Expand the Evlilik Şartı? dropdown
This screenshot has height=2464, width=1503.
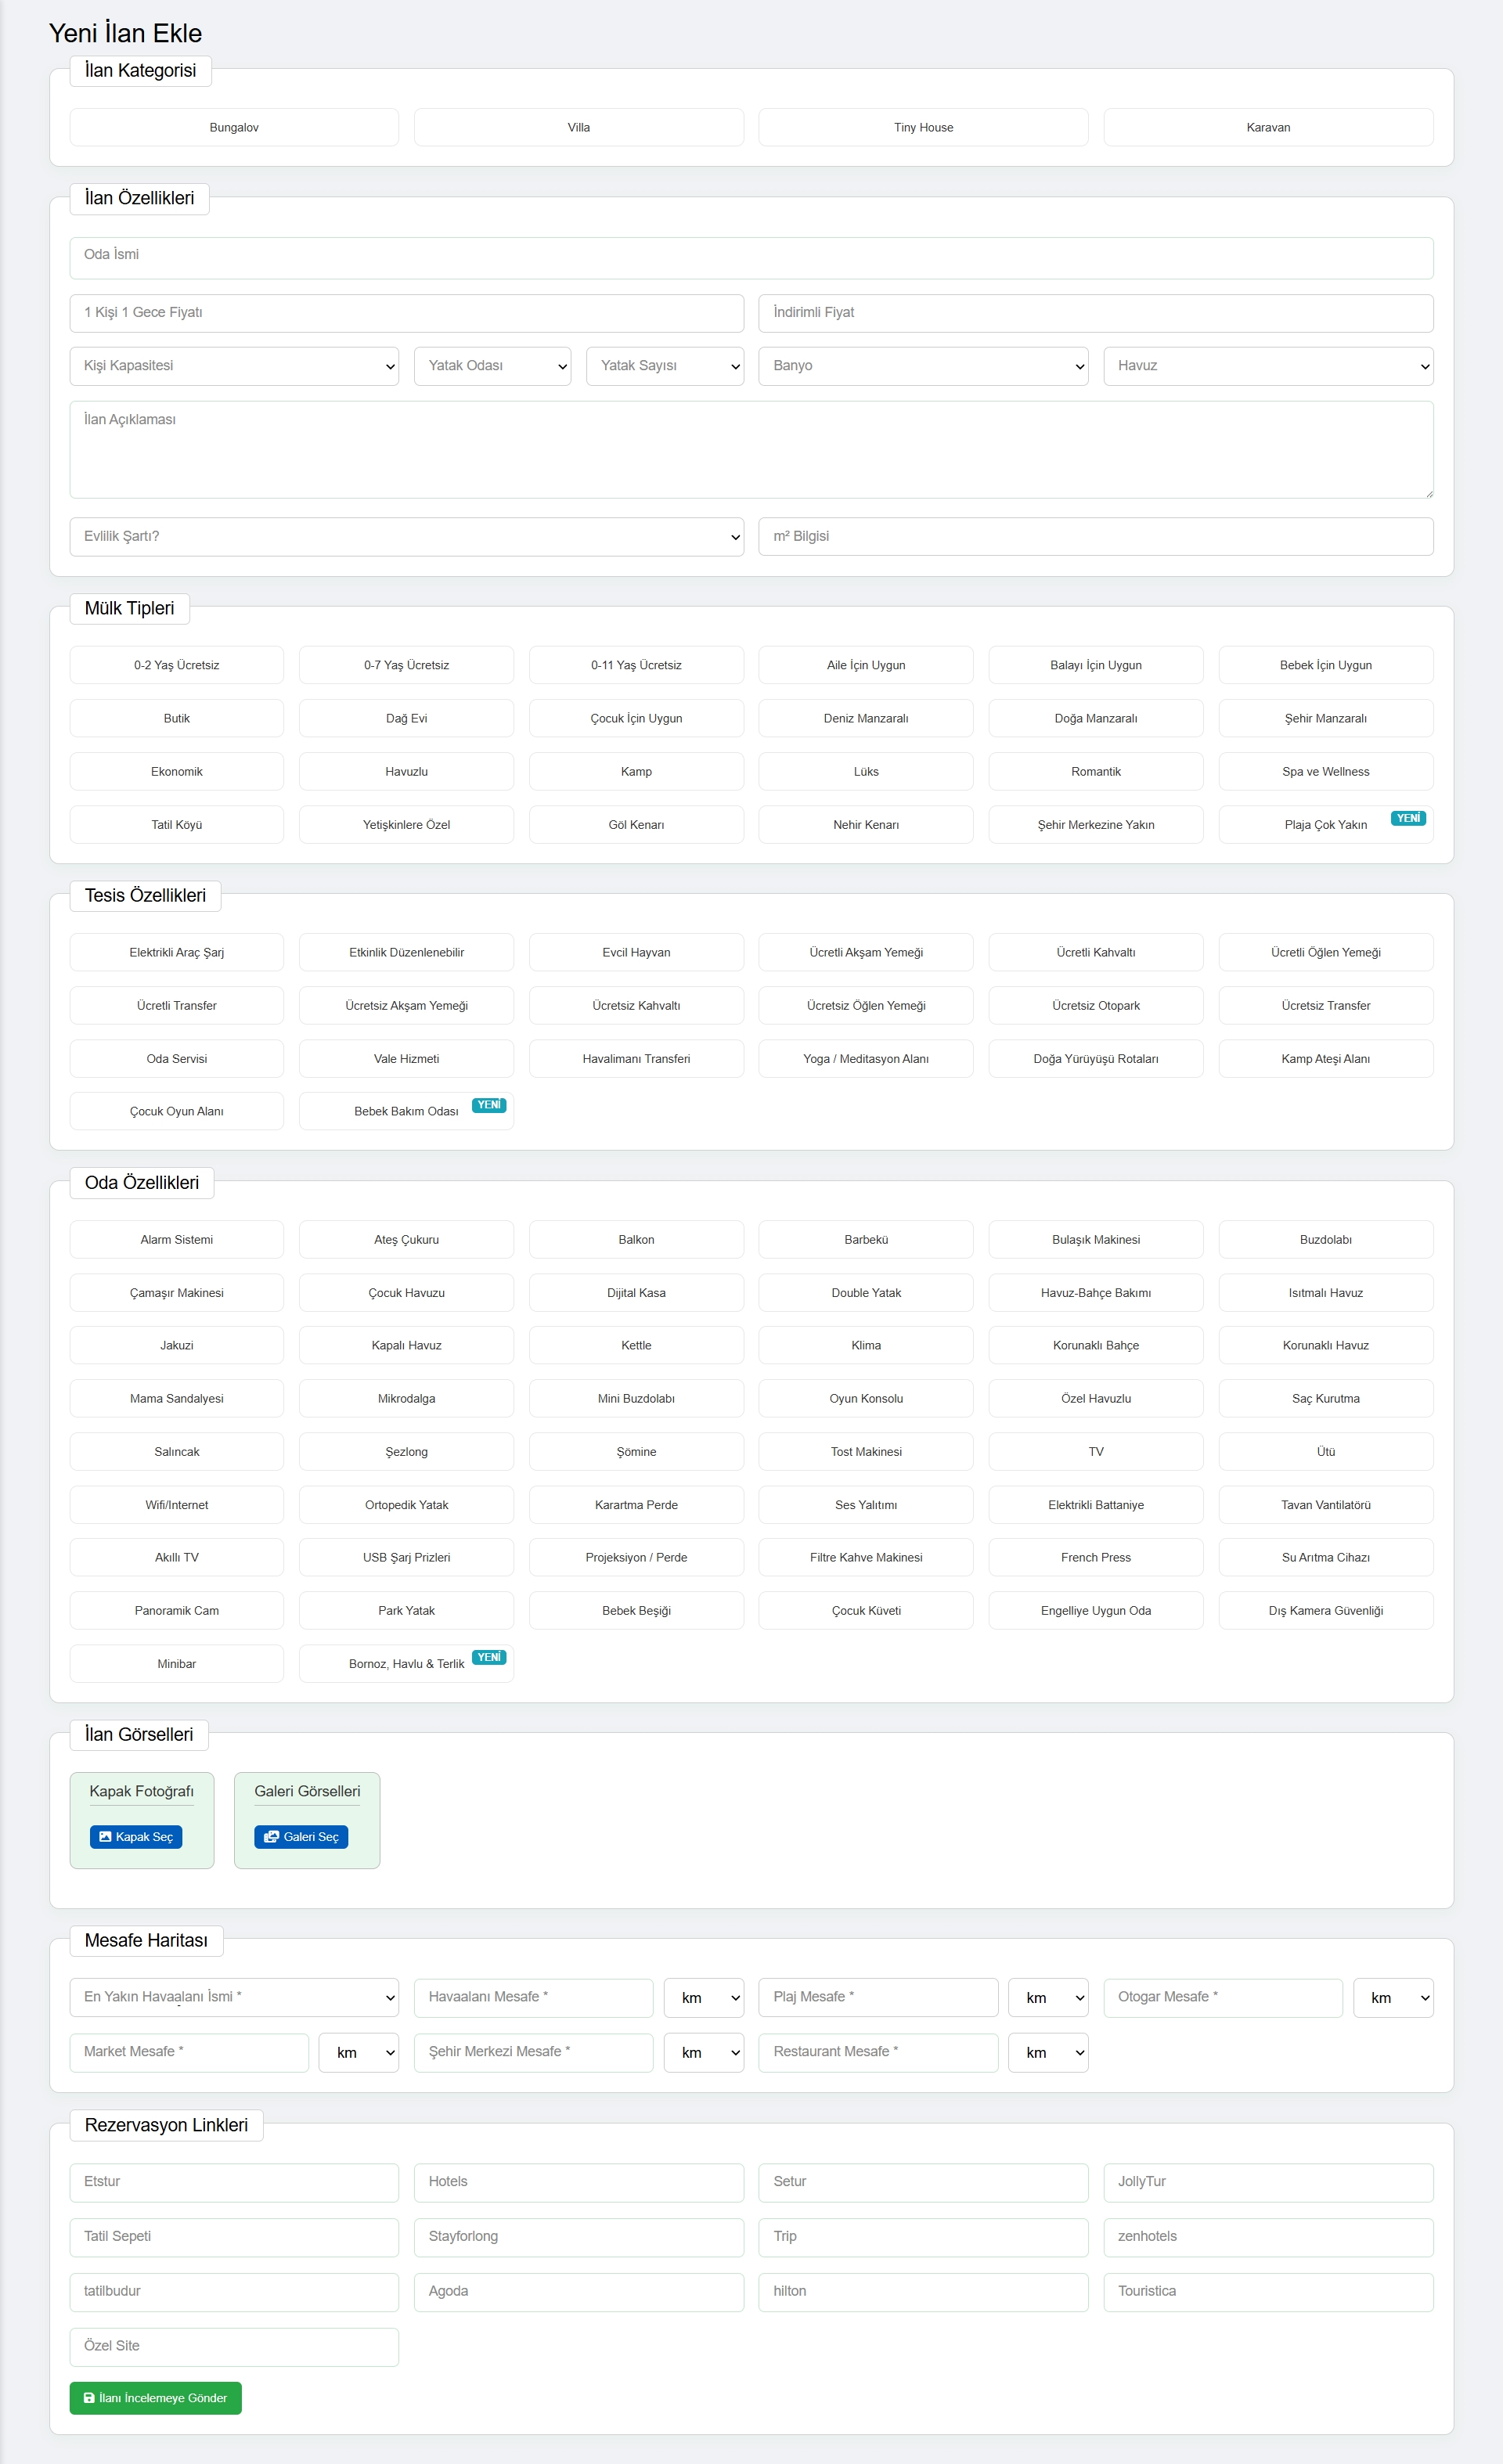(406, 536)
